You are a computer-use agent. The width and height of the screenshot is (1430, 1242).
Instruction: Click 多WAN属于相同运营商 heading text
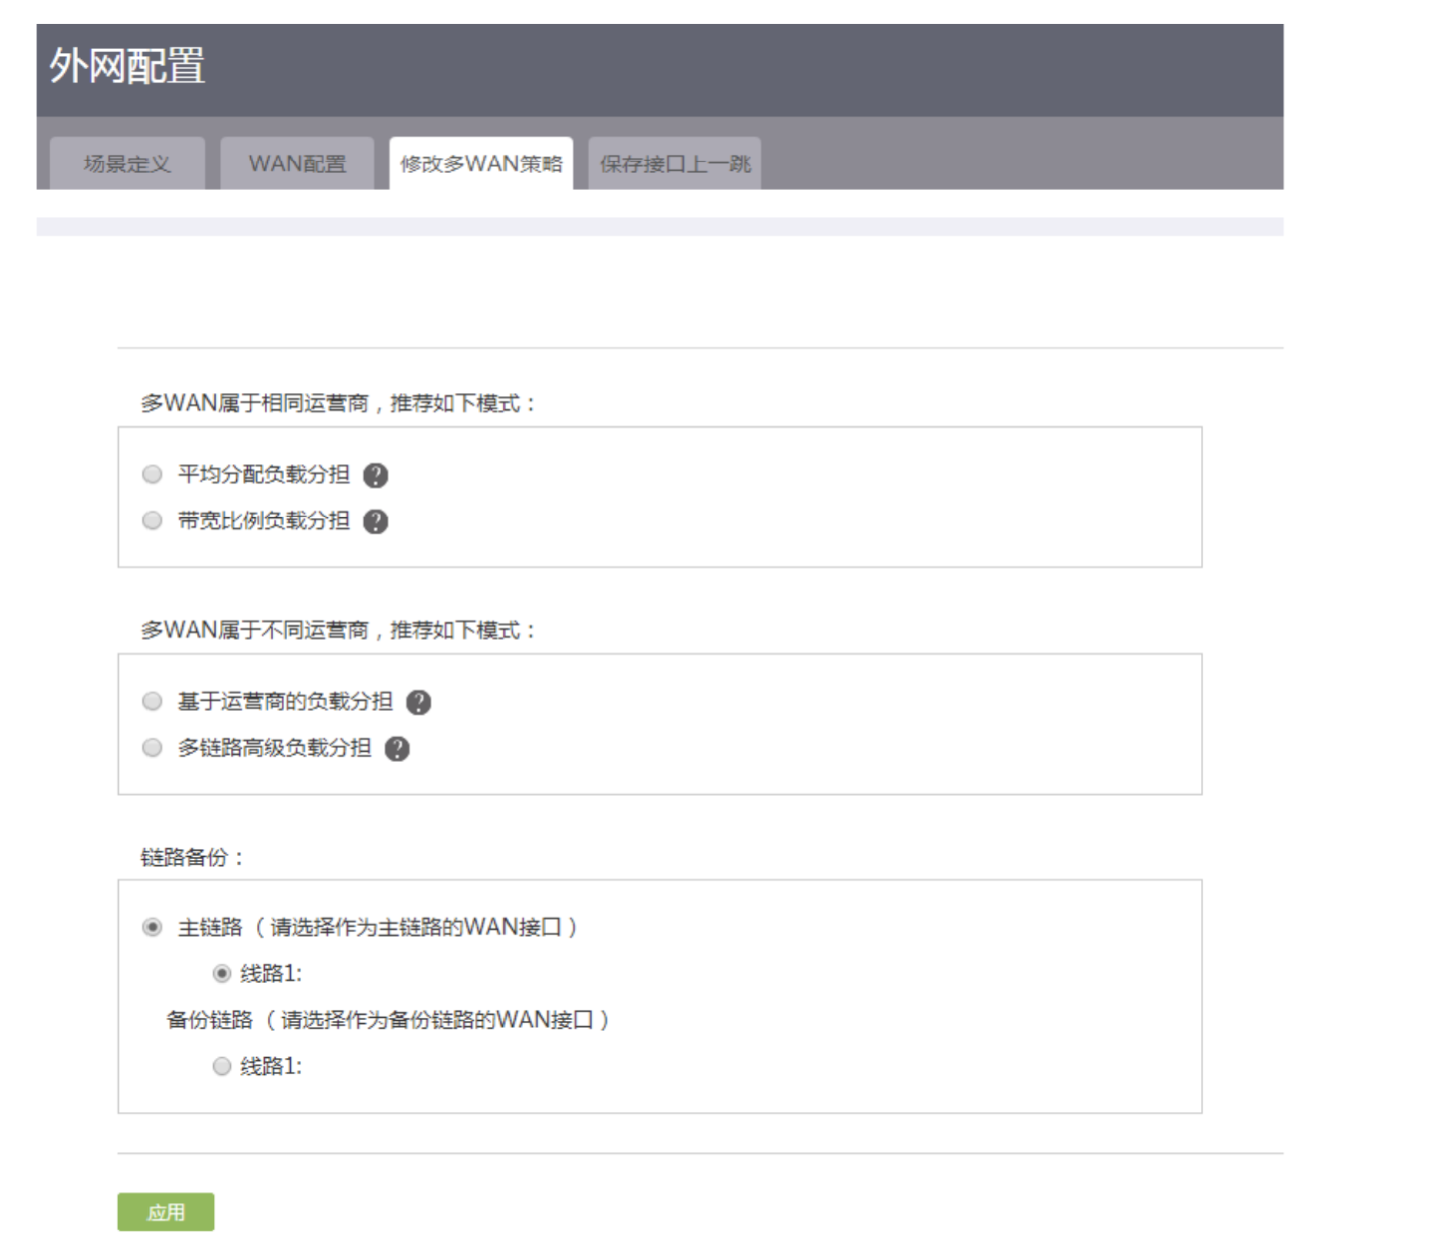point(339,403)
